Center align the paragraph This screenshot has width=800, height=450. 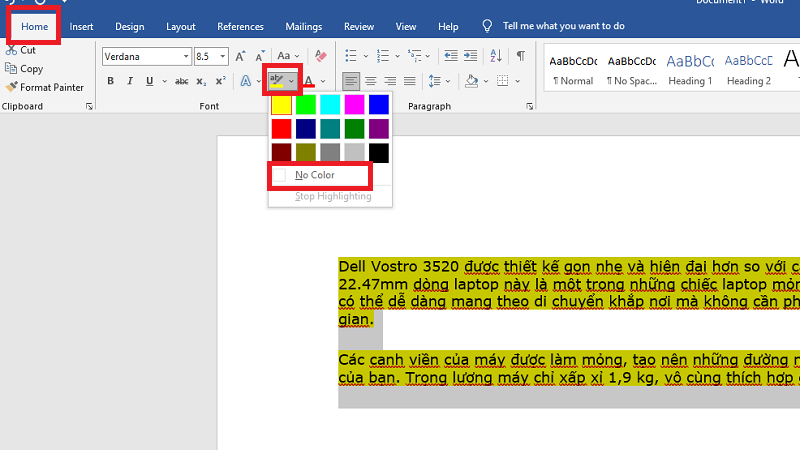[371, 81]
